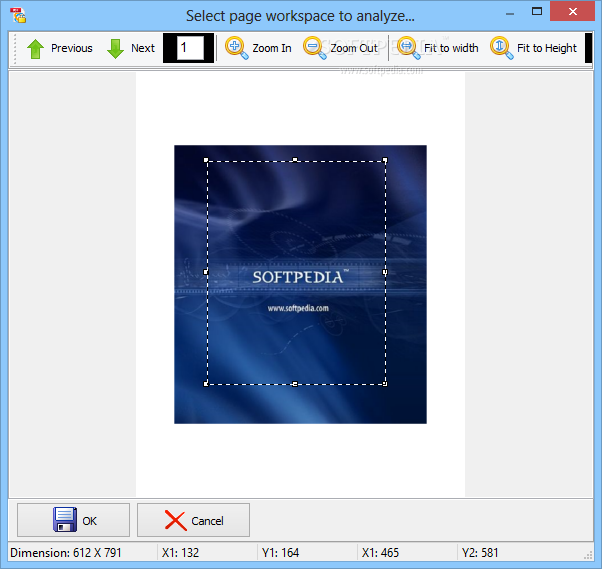Click the green Next page arrow icon

(115, 49)
